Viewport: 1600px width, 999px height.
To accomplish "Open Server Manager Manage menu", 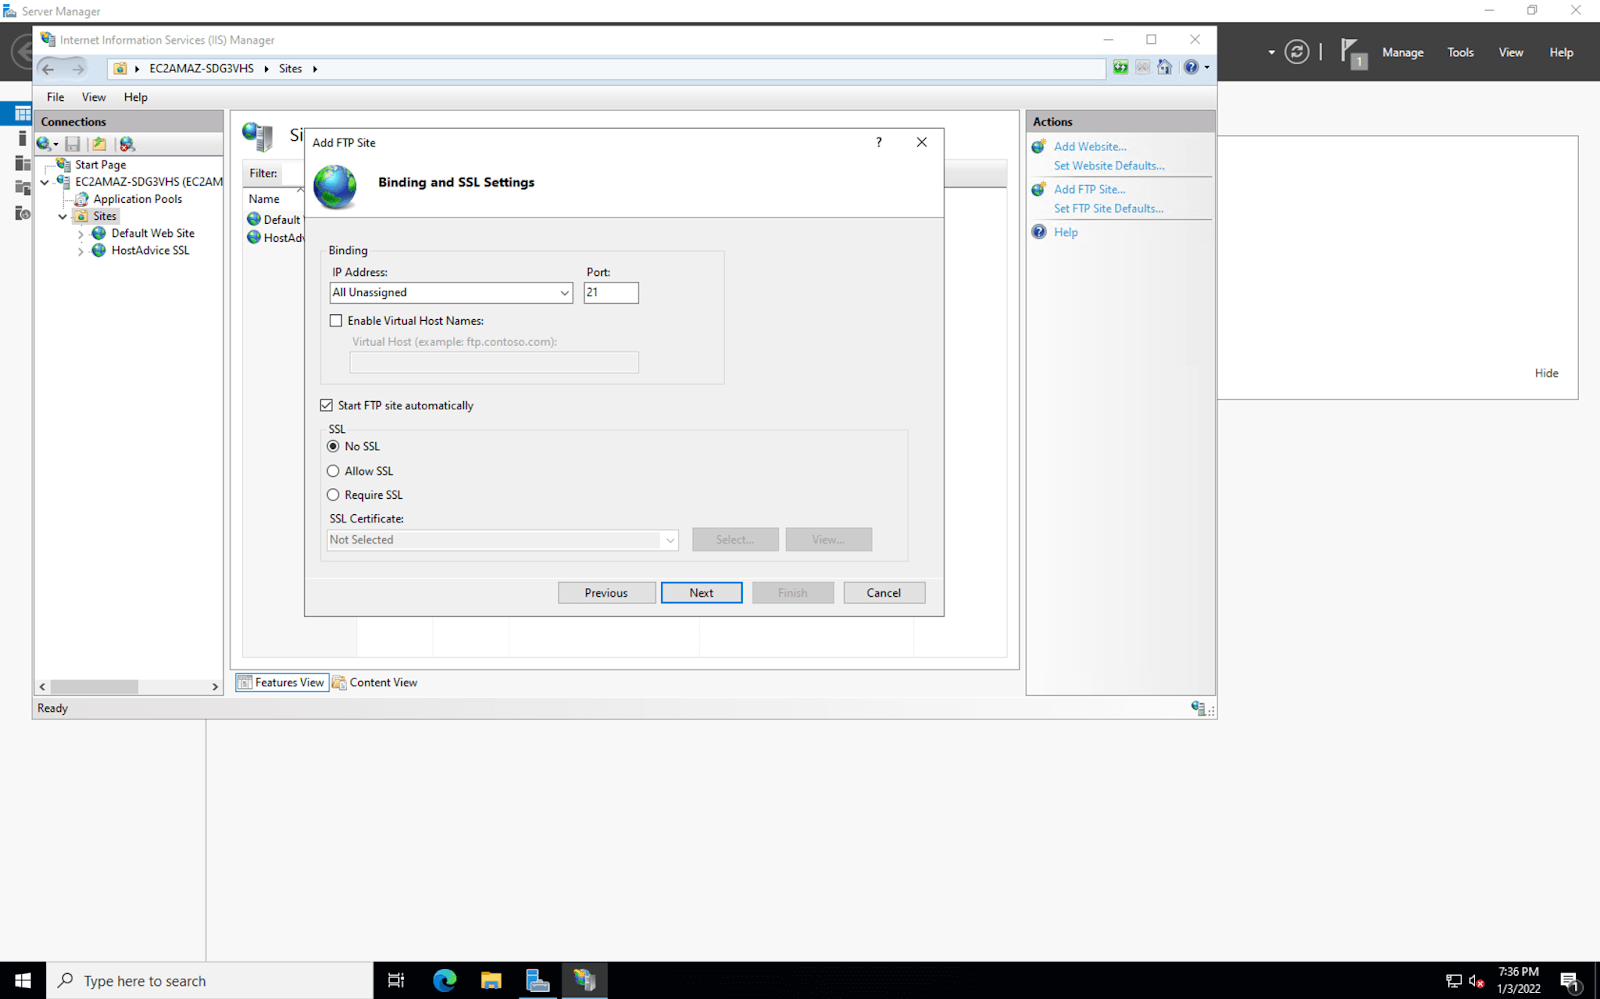I will pyautogui.click(x=1402, y=52).
